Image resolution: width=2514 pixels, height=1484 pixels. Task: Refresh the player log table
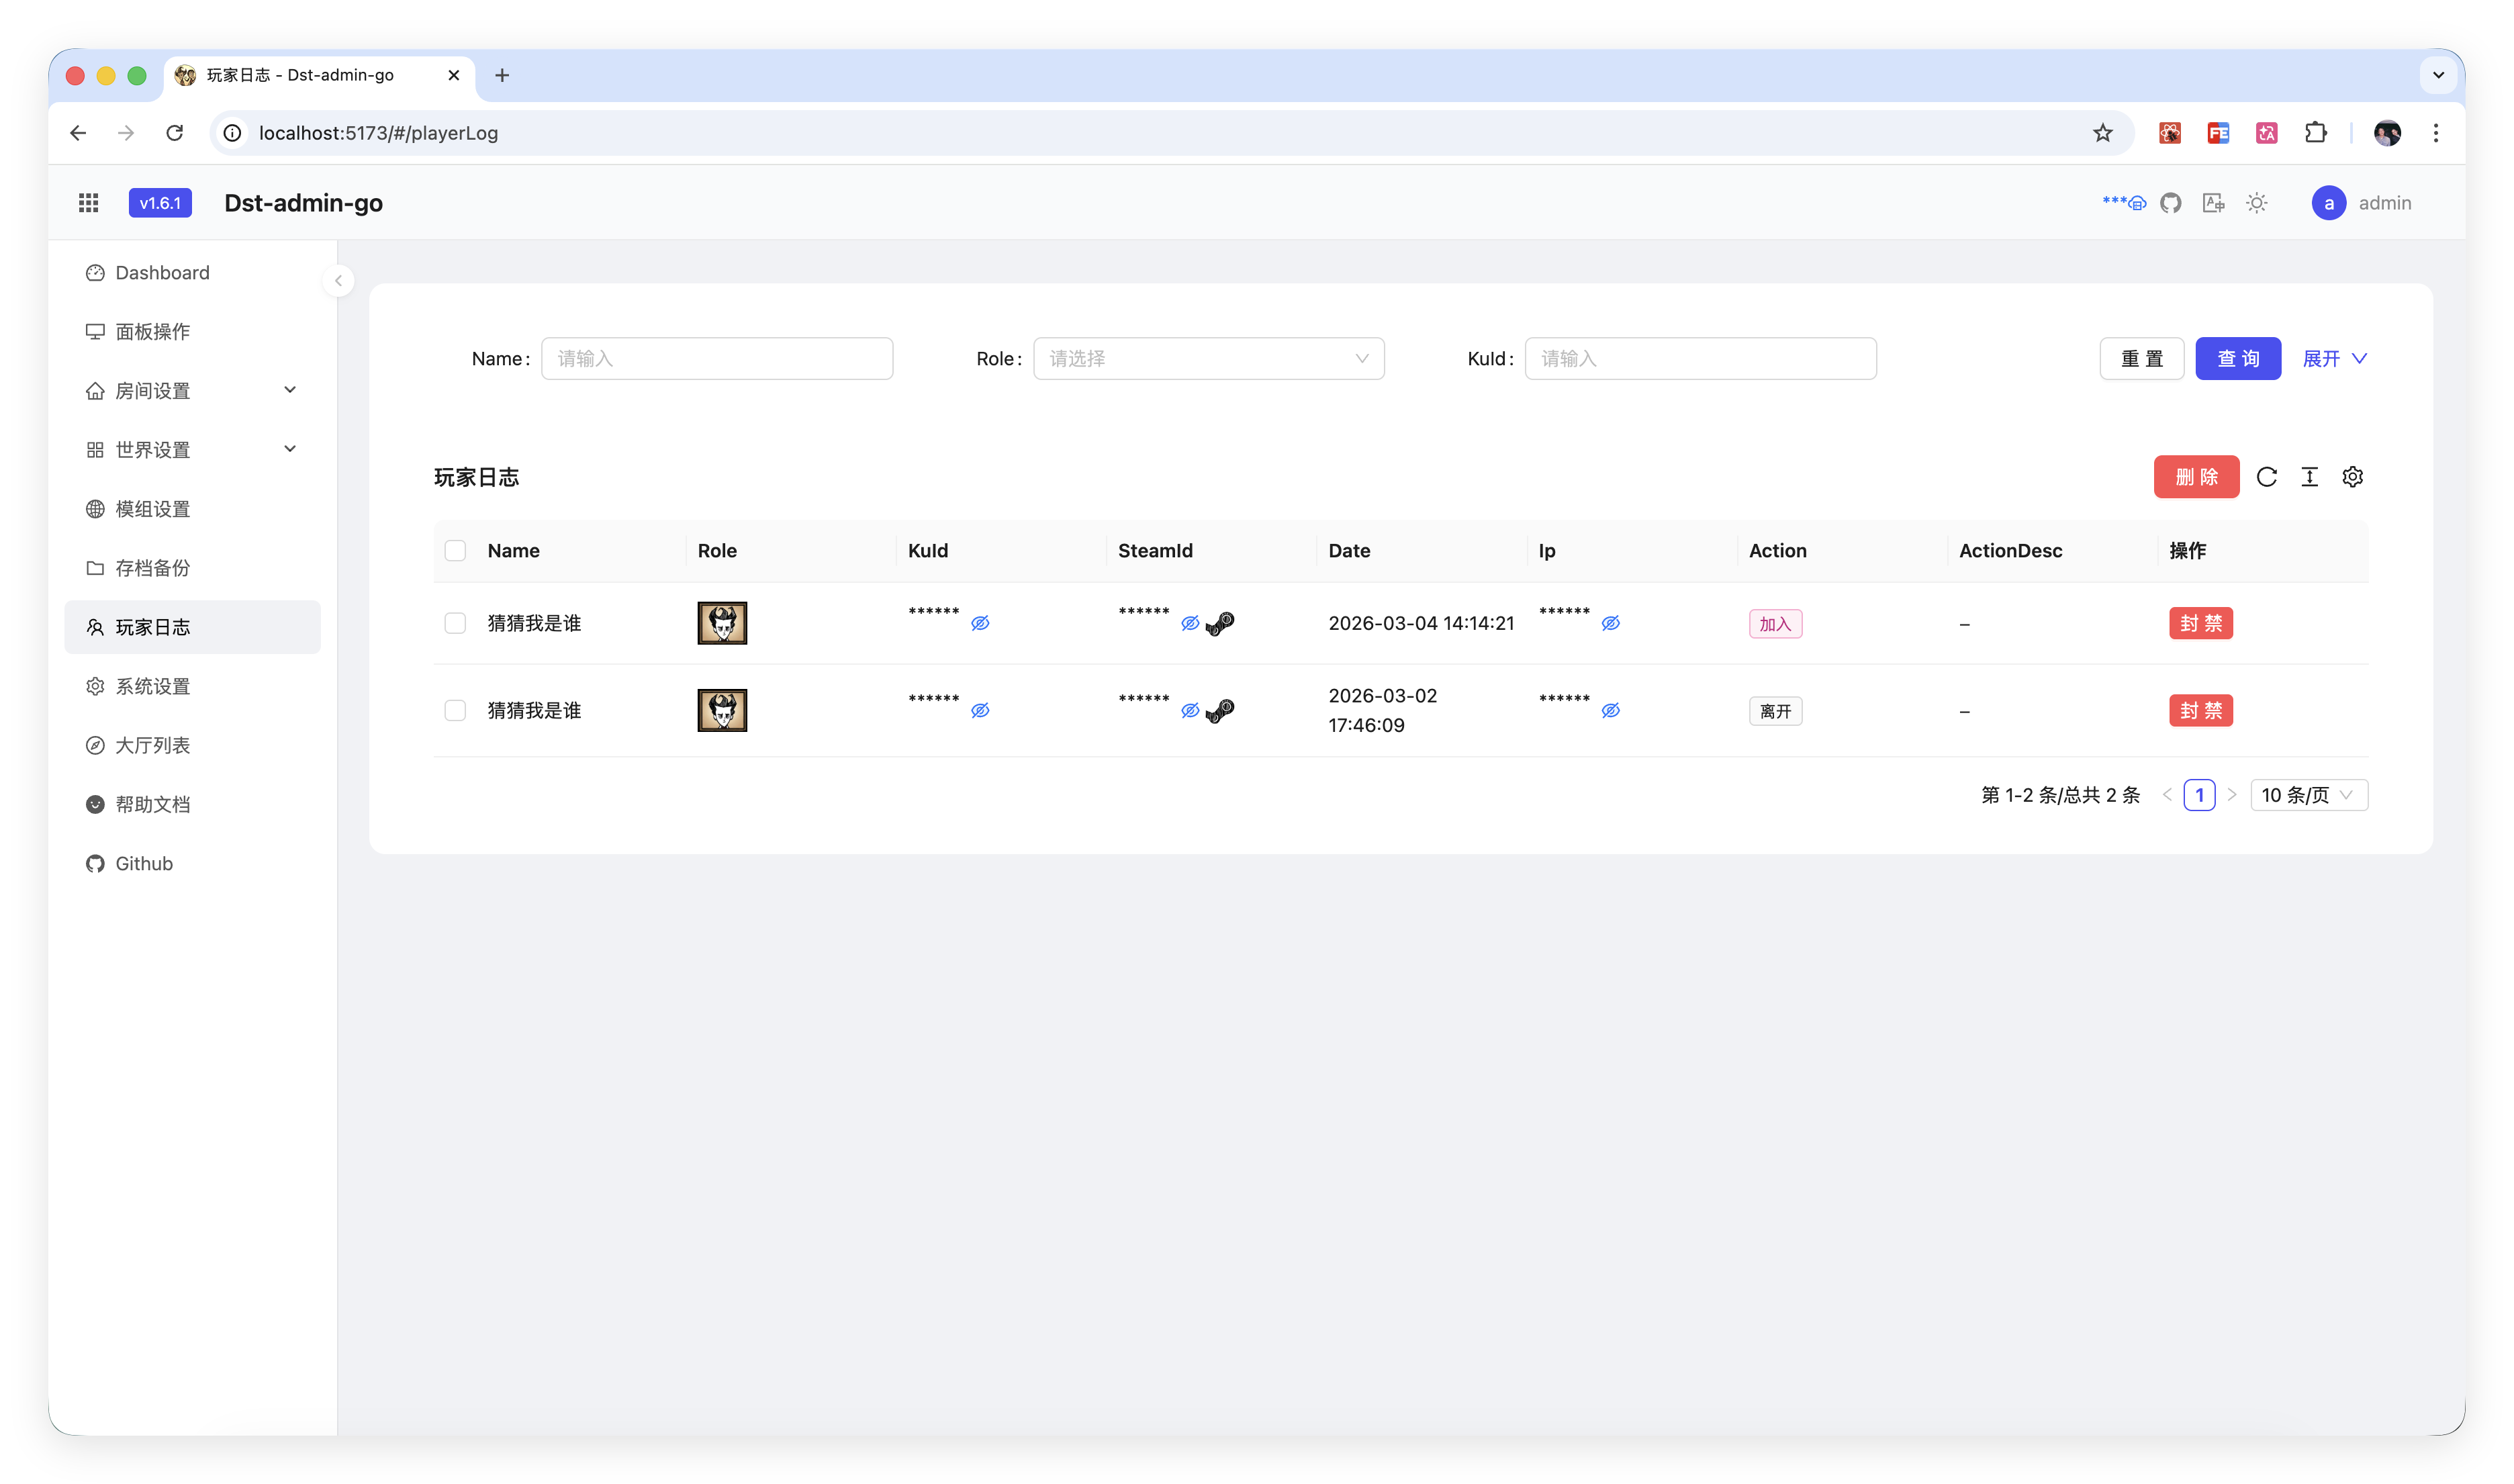point(2266,477)
